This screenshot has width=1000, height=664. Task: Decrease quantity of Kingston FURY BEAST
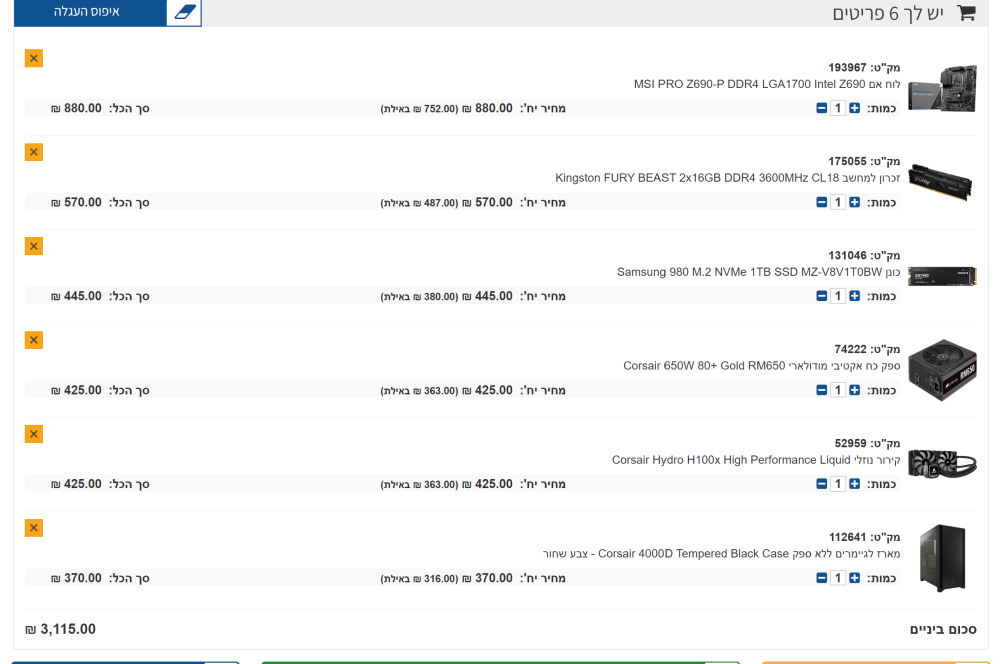(x=821, y=202)
